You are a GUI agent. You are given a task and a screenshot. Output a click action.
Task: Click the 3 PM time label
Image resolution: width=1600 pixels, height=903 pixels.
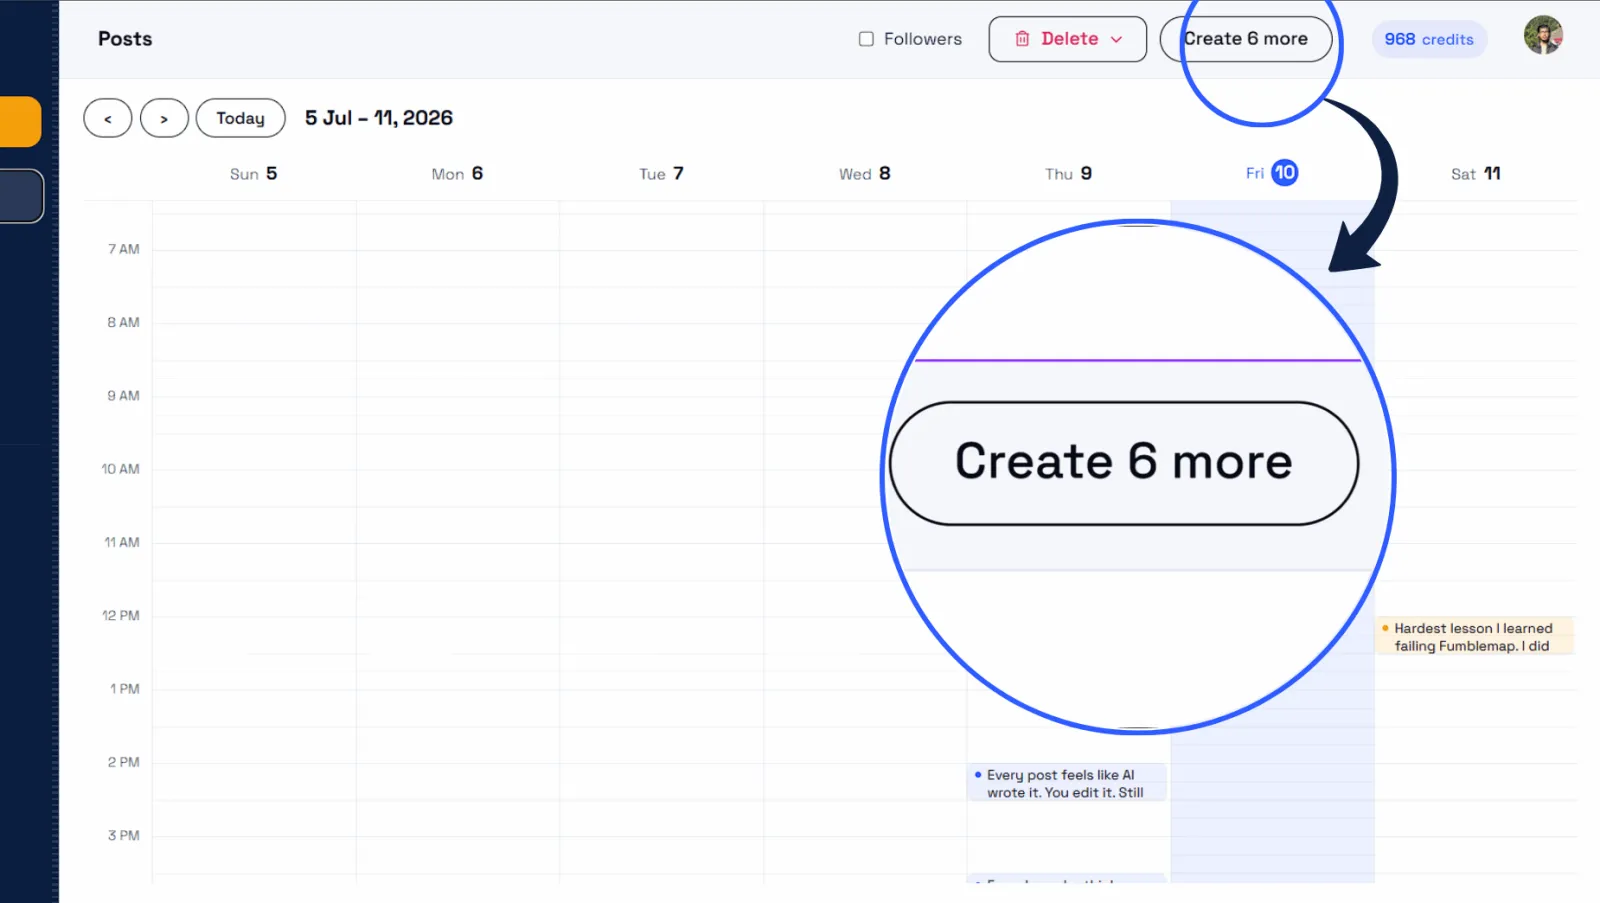124,836
